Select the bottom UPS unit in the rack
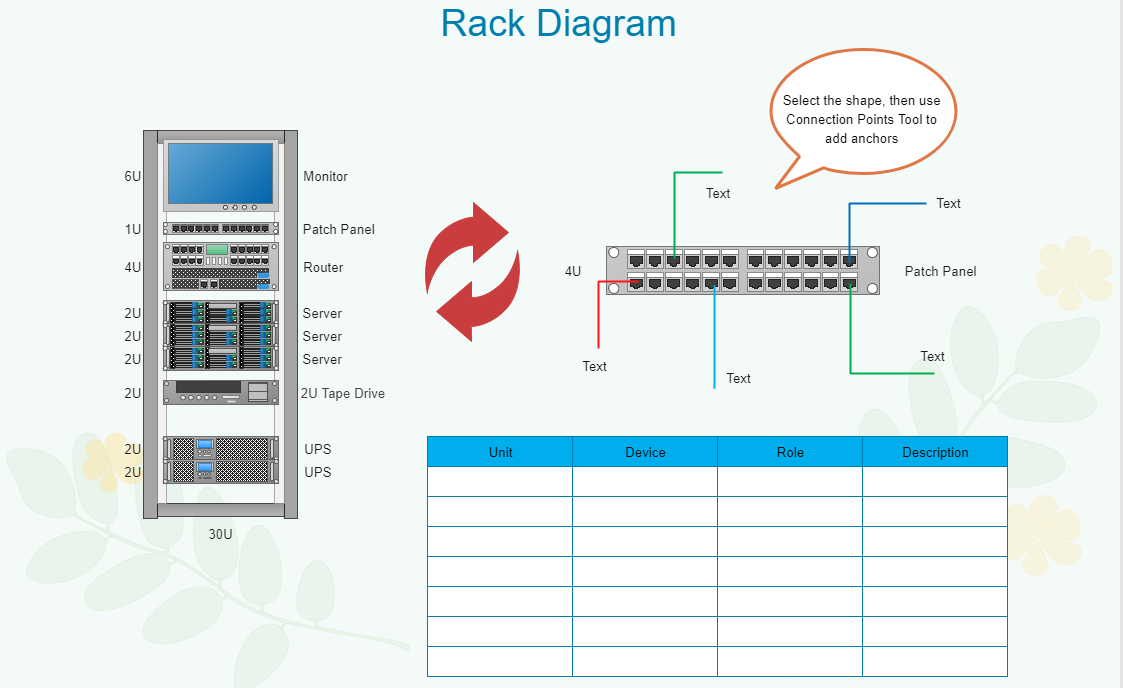Screen dimensions: 1123x688 pyautogui.click(x=220, y=472)
